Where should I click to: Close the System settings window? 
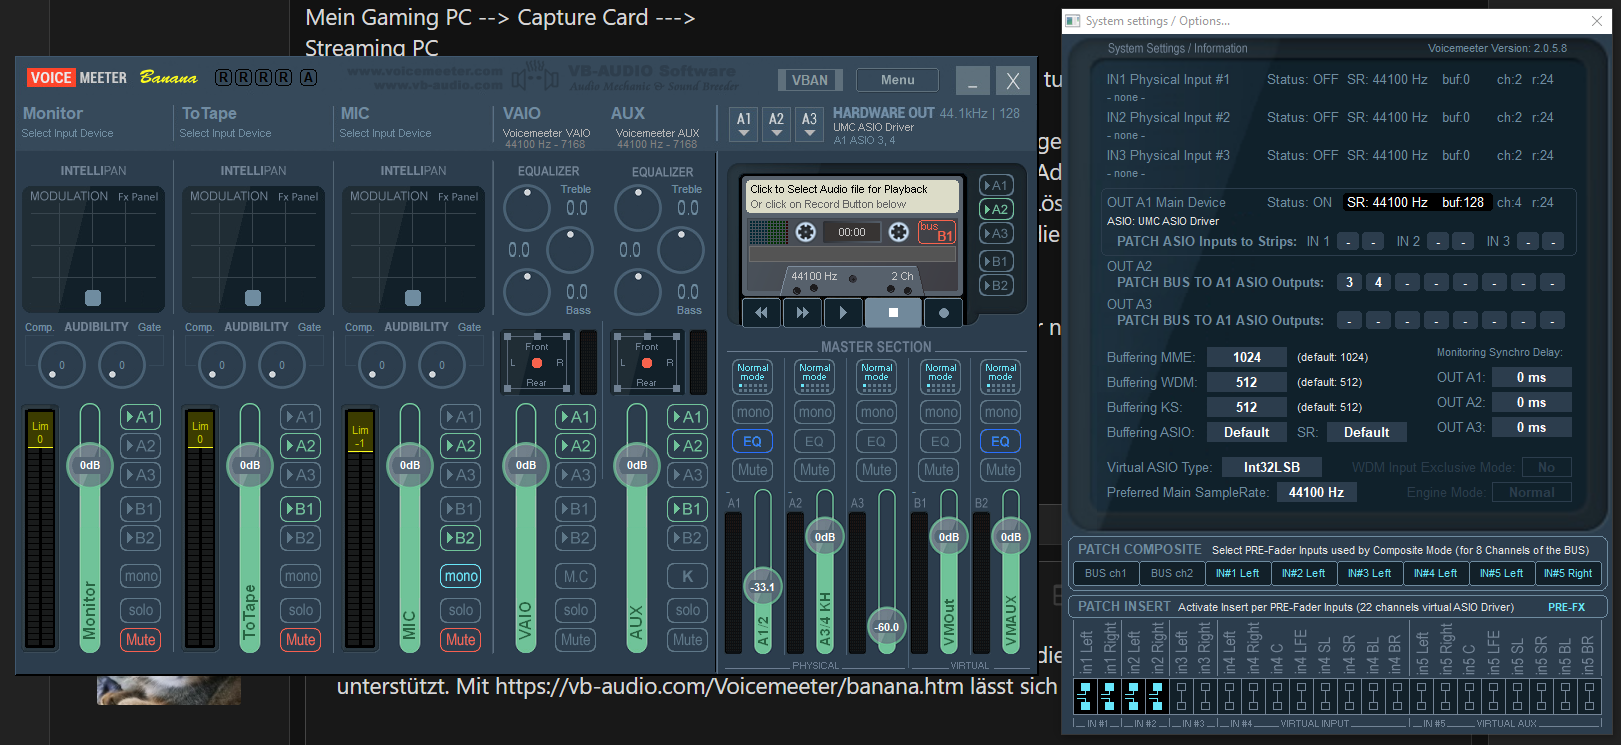coord(1597,21)
